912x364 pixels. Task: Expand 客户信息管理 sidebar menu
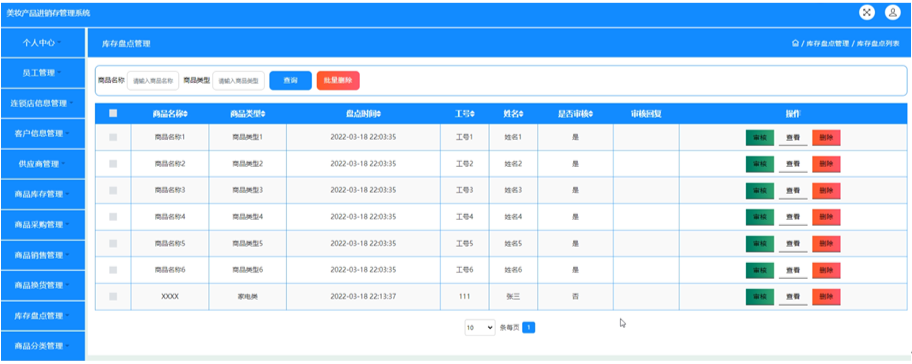[x=43, y=134]
